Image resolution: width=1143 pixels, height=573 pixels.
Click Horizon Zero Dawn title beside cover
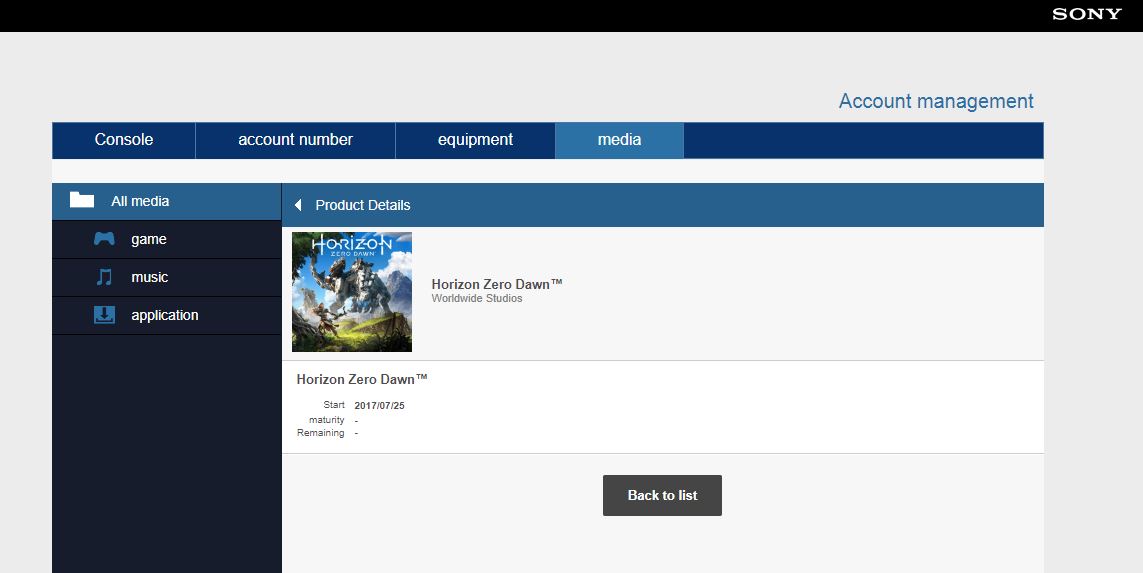(497, 284)
